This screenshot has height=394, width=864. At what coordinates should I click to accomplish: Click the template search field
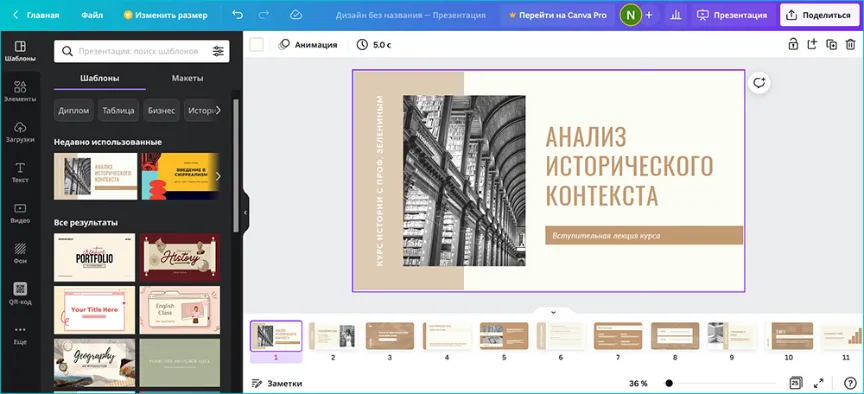tap(142, 51)
